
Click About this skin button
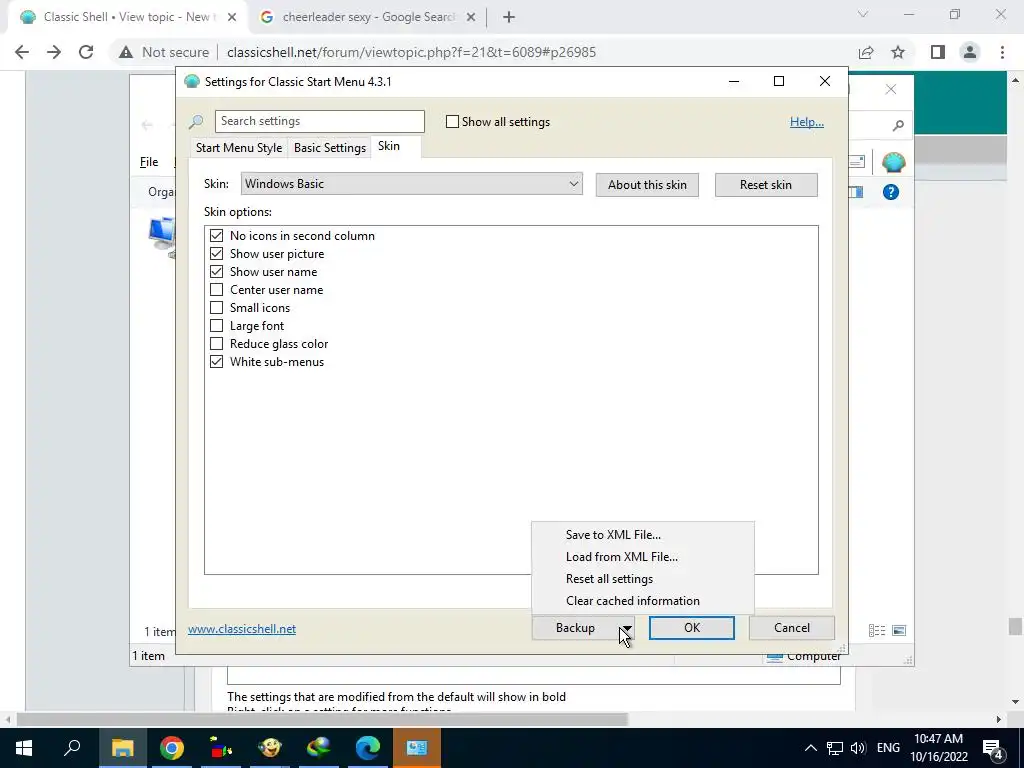tap(647, 185)
